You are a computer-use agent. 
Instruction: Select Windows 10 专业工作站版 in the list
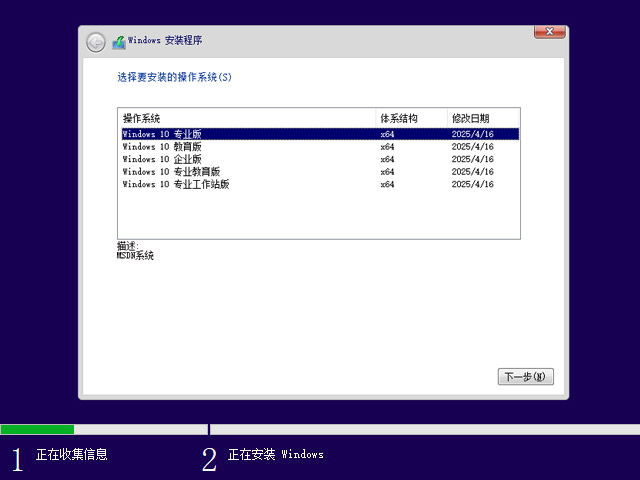[320, 184]
